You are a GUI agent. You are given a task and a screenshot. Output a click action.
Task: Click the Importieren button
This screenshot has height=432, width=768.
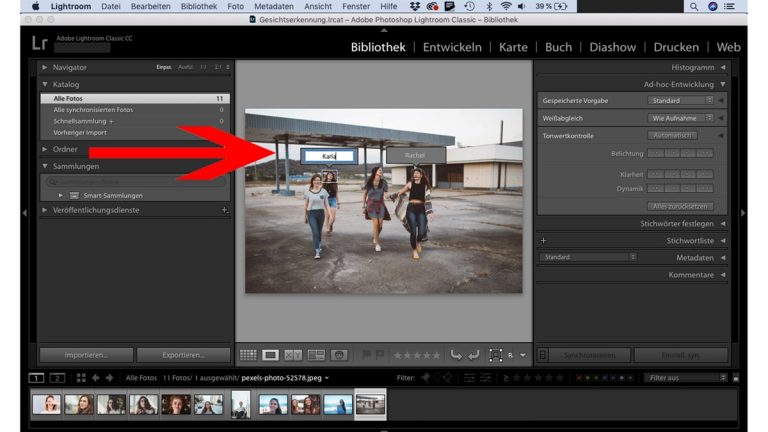[84, 354]
